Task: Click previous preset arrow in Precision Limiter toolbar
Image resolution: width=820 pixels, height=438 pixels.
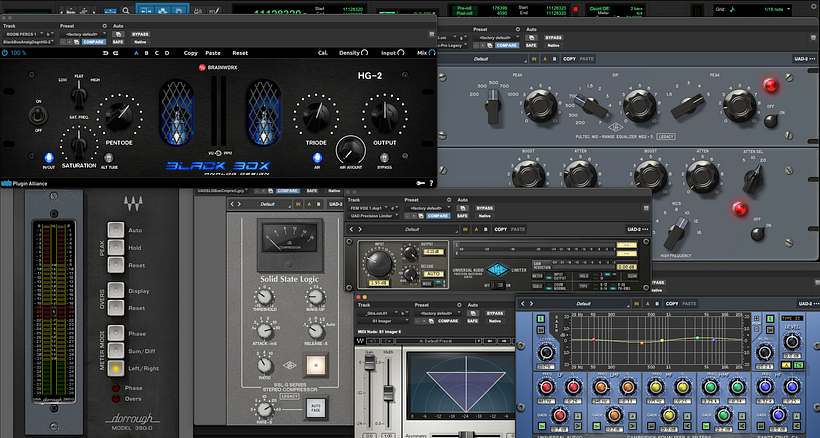Action: pos(351,229)
